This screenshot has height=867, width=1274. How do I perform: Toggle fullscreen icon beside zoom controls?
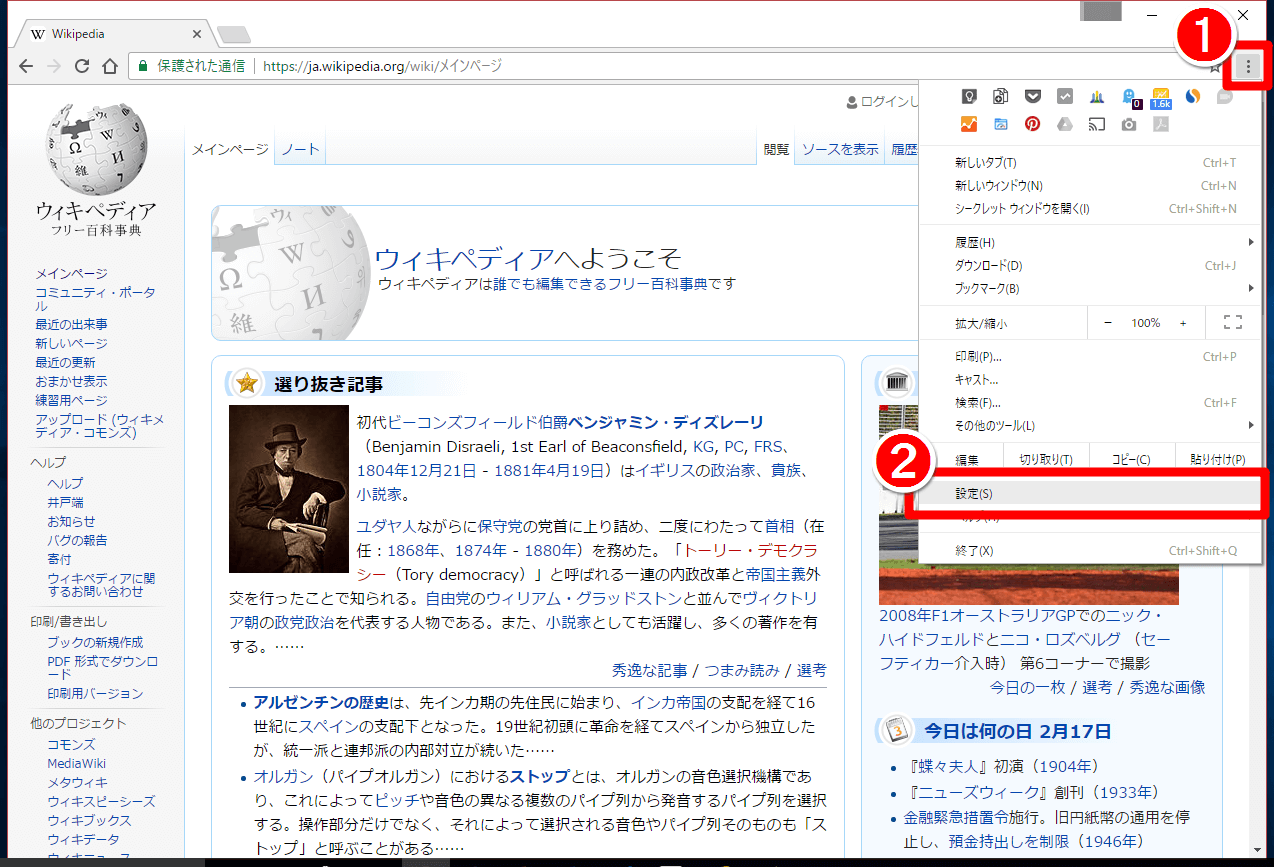coord(1232,323)
